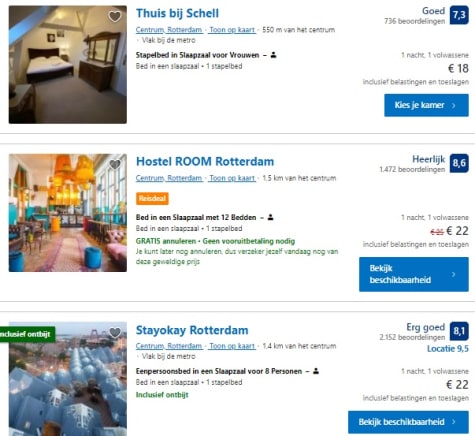Click the 8,1 review score badge
The image size is (475, 436).
click(459, 331)
